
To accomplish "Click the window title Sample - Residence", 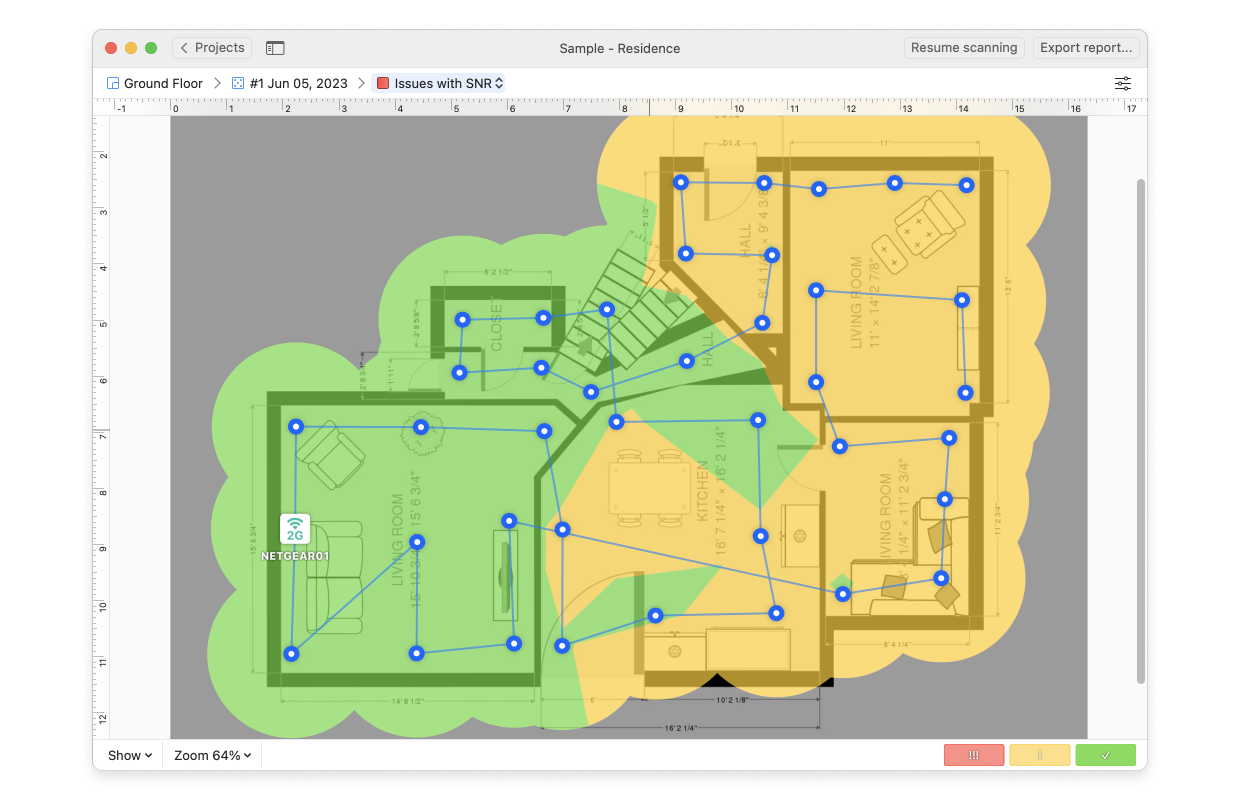I will [620, 48].
